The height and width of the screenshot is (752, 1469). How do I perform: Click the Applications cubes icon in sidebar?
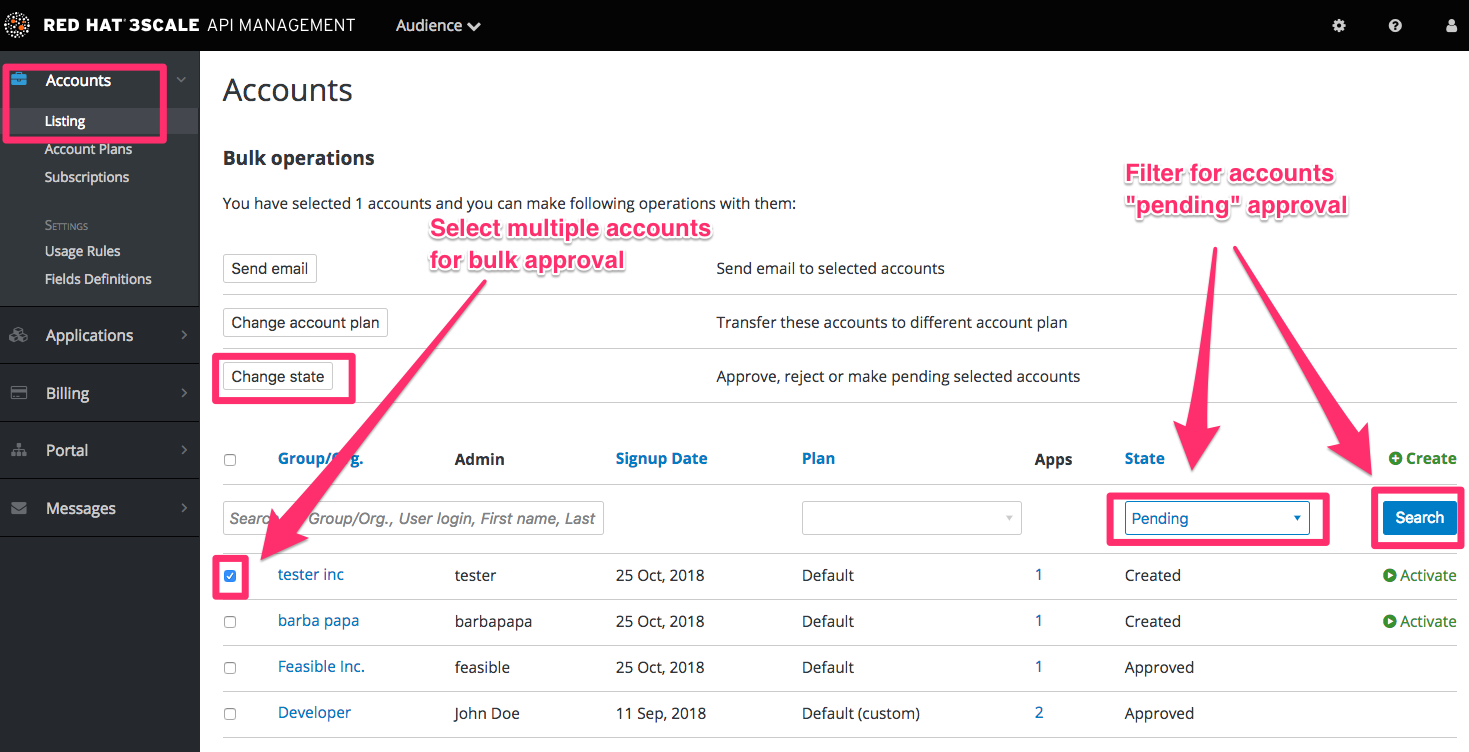[18, 335]
